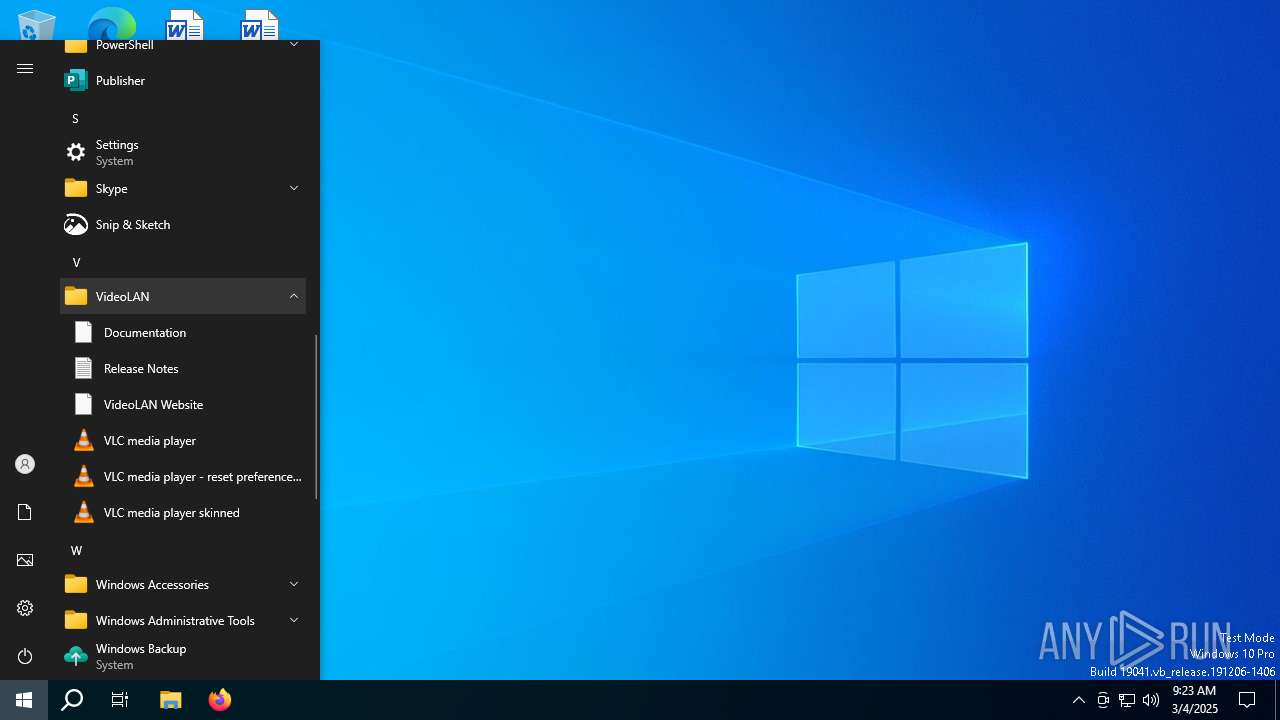Screen dimensions: 1280x720
Task: Open the Meet Now tray icon
Action: click(1103, 700)
